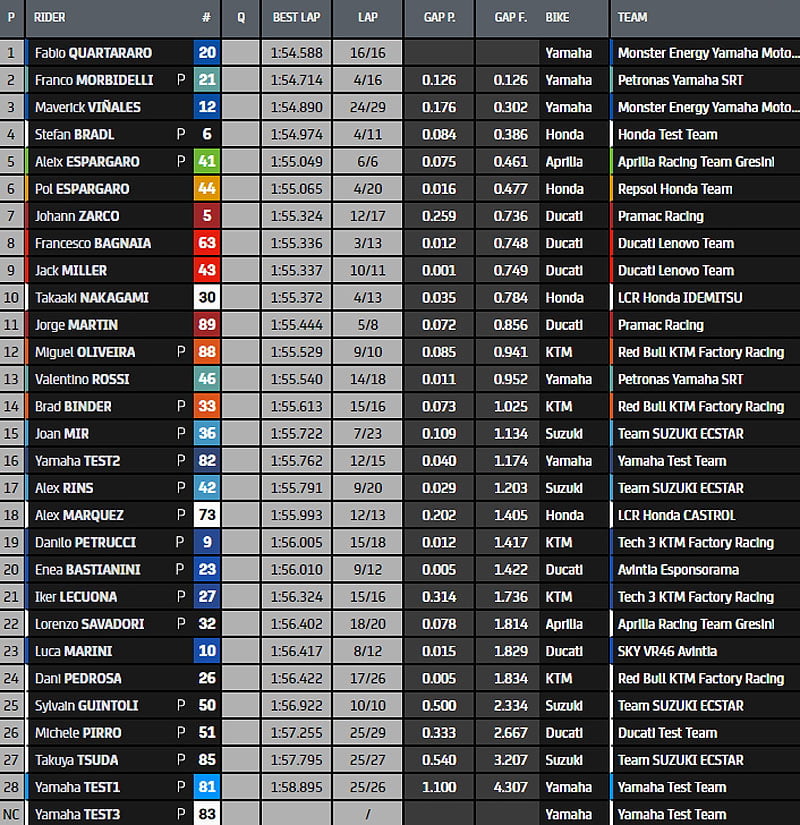Screen dimensions: 800x825
Task: Click the orange number 44 badge
Action: coord(207,189)
